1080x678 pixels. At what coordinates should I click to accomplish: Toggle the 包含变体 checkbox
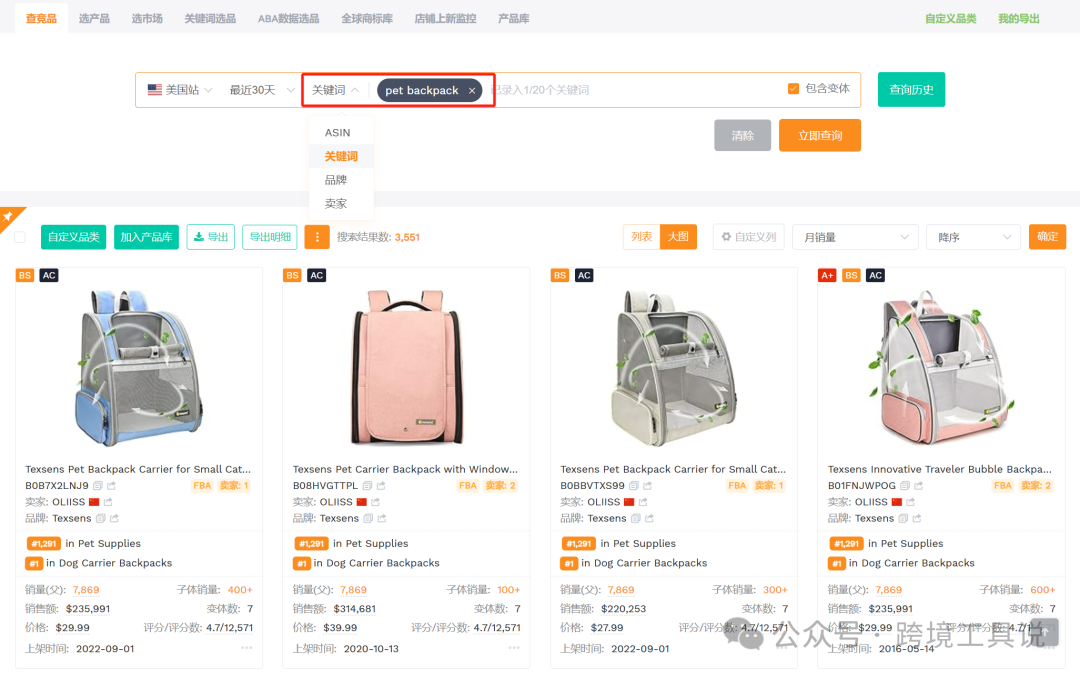point(793,89)
